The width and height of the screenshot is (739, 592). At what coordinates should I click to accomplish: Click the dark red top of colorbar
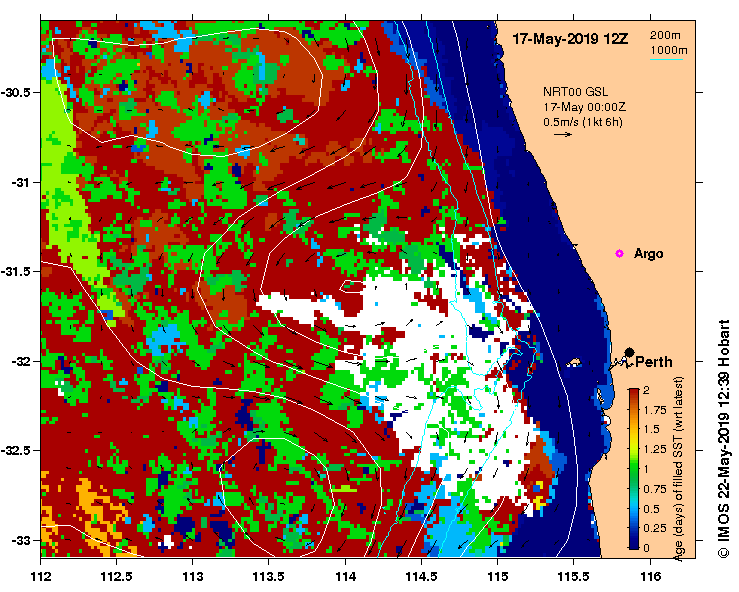click(x=634, y=392)
